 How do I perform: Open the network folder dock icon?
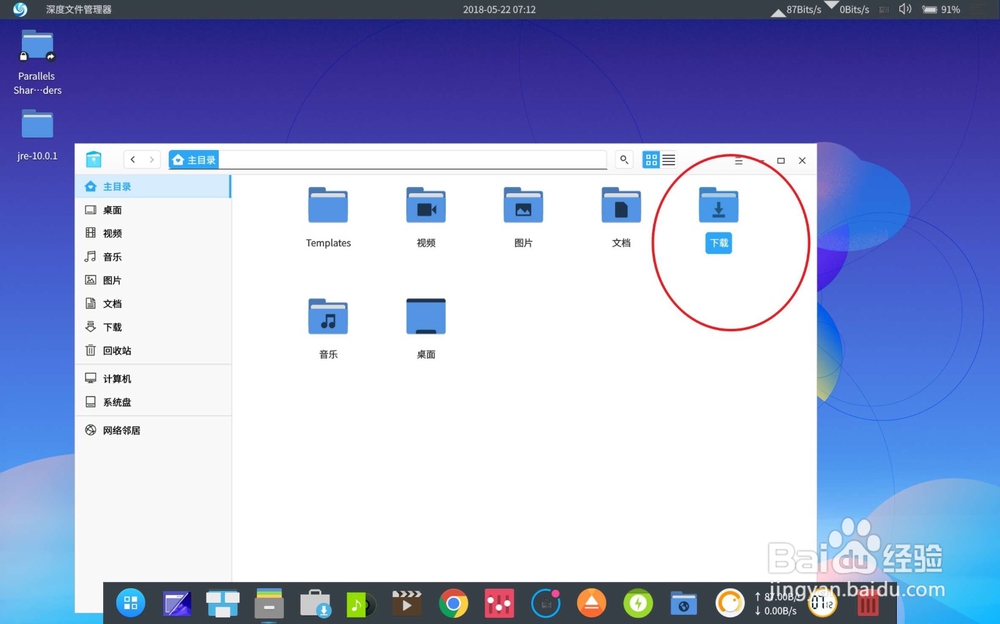684,604
